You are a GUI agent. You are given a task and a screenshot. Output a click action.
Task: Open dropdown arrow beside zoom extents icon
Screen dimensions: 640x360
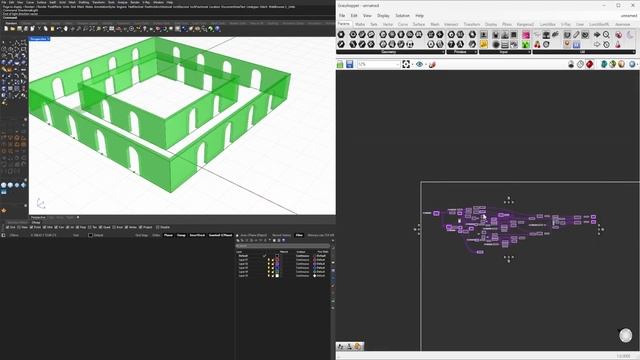(412, 64)
